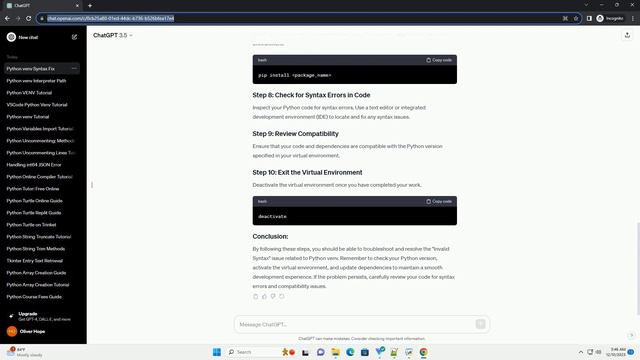Select the ChatGPT browser tab
This screenshot has width=640, height=360.
click(x=42, y=6)
